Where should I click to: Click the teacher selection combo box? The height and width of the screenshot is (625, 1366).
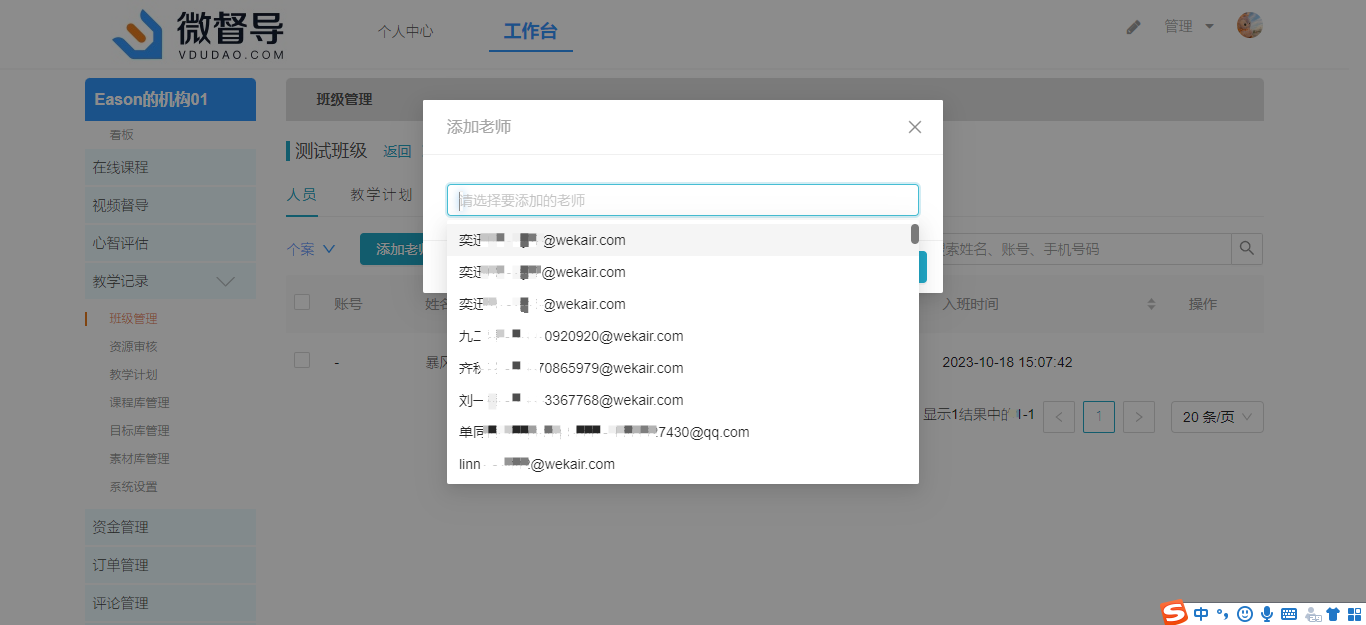[x=682, y=200]
